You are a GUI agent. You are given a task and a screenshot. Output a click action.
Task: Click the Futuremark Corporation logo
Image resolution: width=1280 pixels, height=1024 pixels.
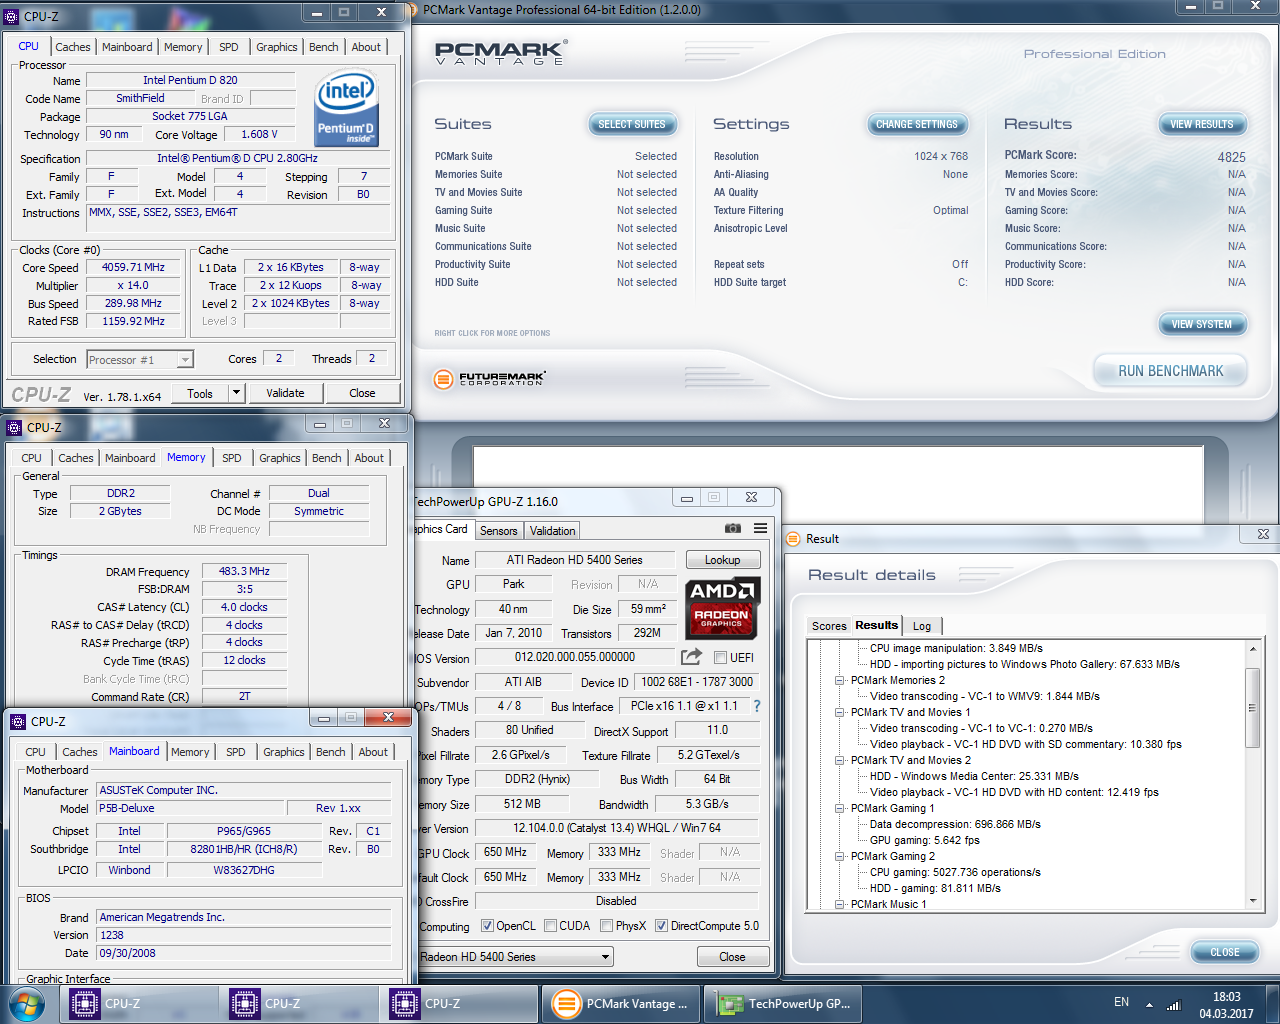pyautogui.click(x=490, y=379)
